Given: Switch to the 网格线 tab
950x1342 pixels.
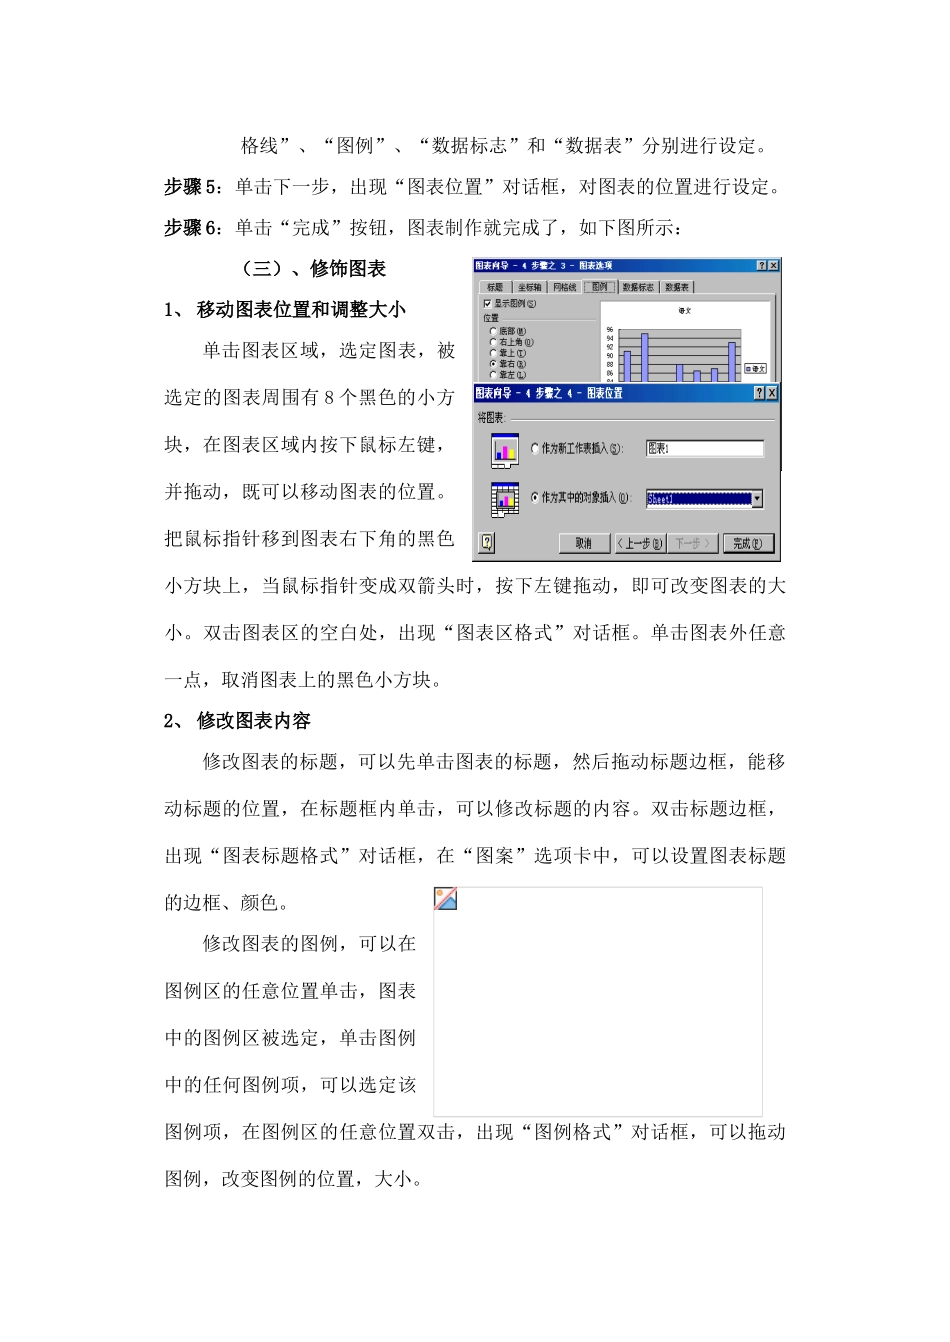Looking at the screenshot, I should [x=565, y=287].
